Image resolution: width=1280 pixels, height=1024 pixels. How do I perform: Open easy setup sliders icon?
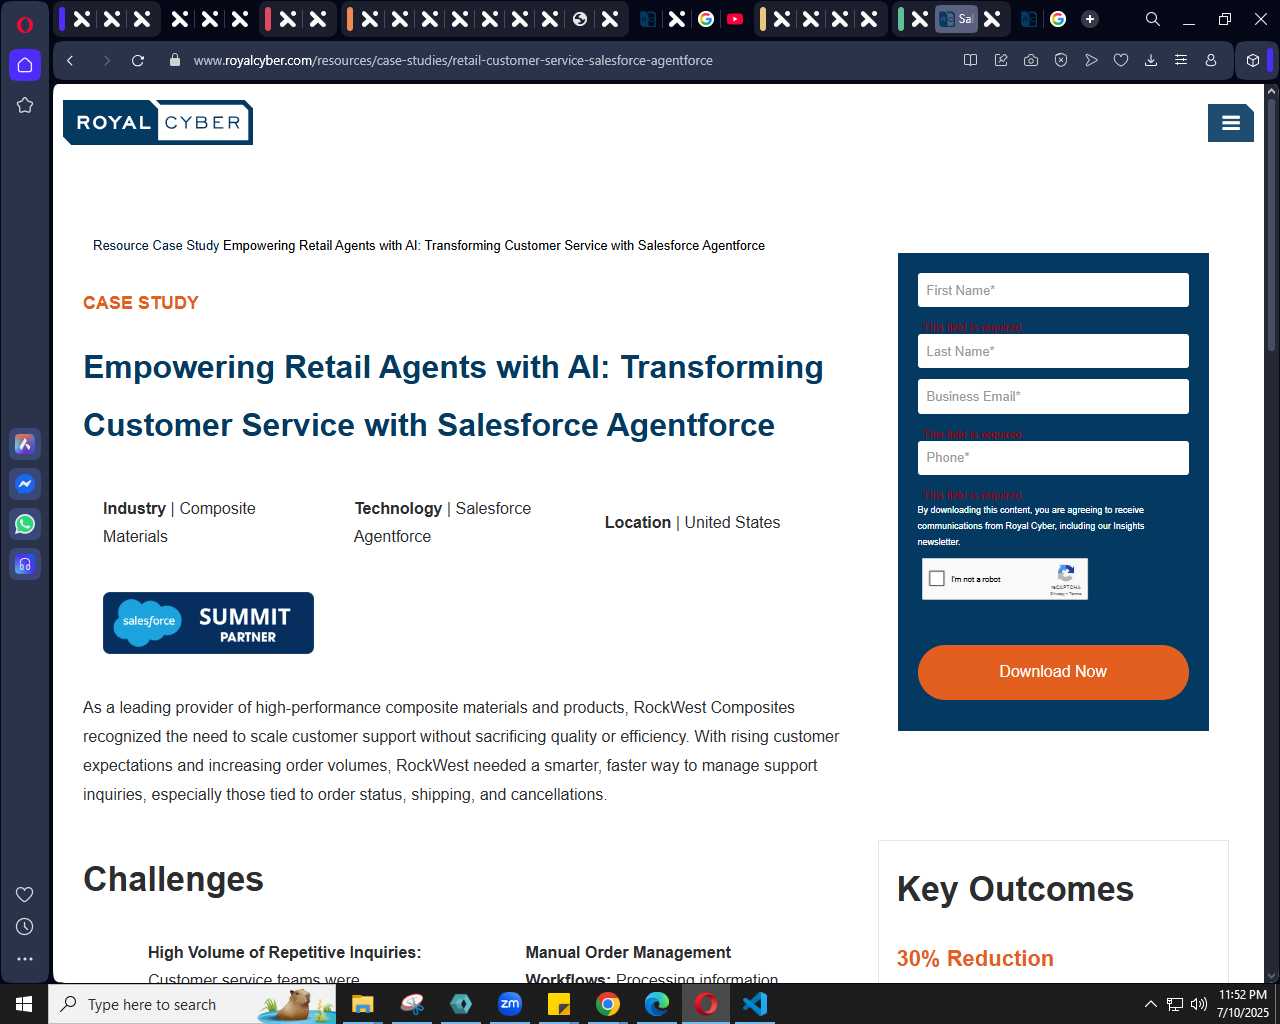click(x=1181, y=60)
